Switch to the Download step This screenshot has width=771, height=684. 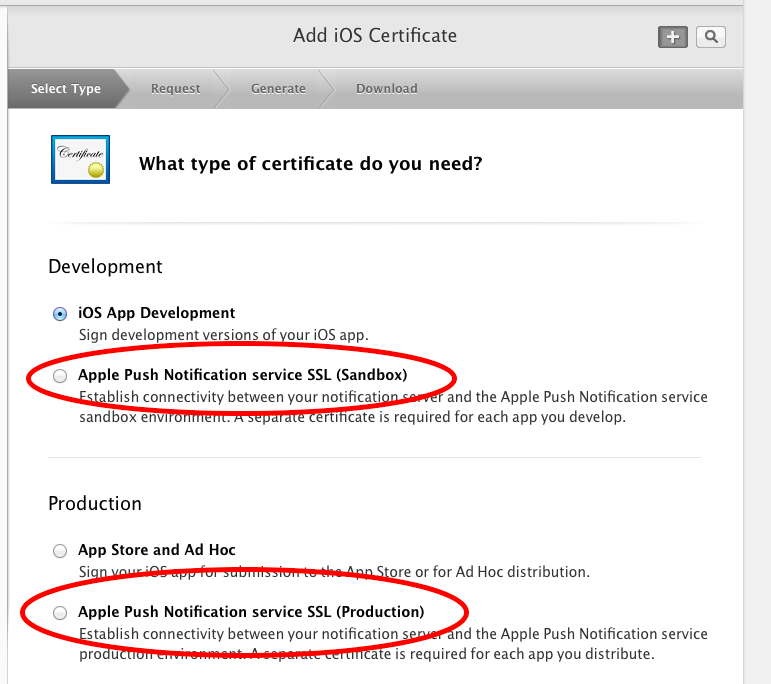click(386, 89)
